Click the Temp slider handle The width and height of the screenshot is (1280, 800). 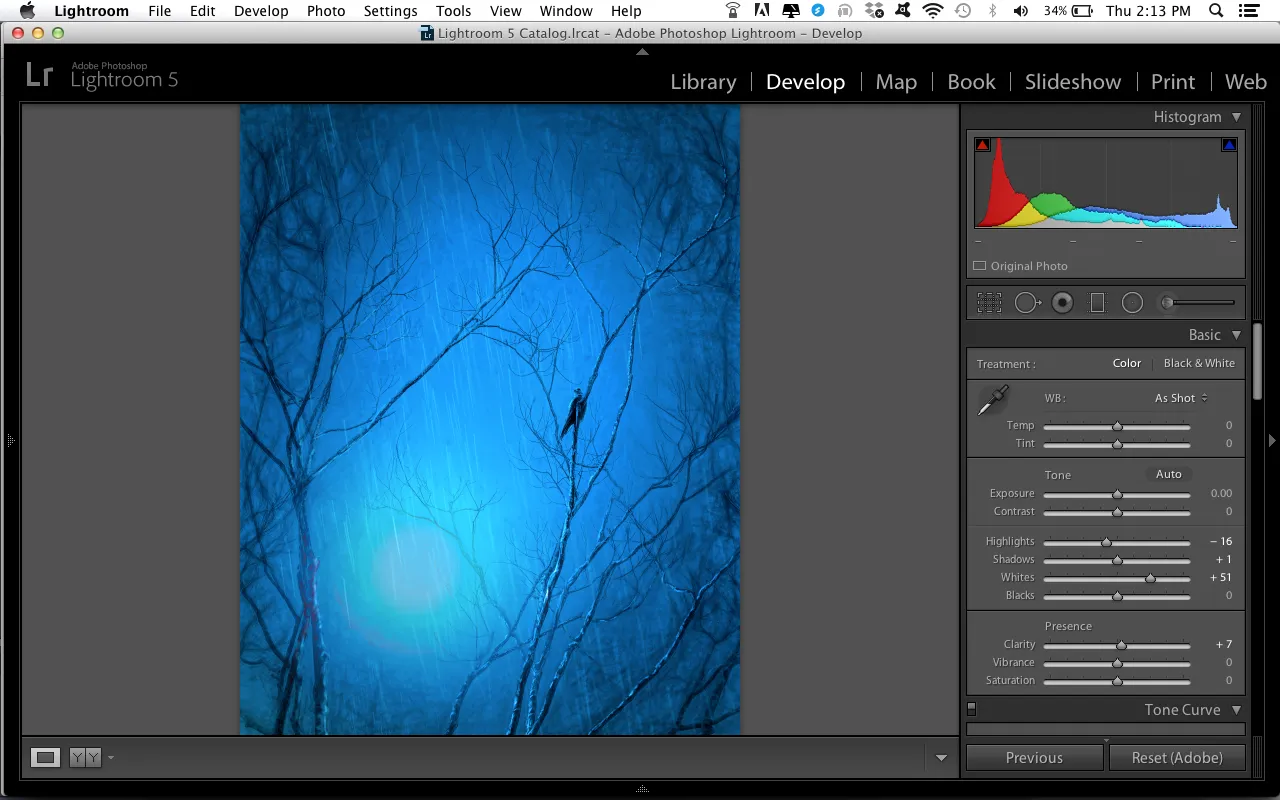point(1117,426)
